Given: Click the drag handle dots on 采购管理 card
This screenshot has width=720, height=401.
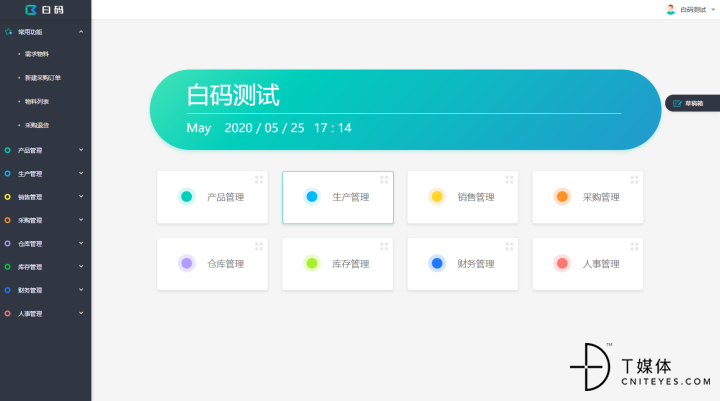Looking at the screenshot, I should point(635,180).
